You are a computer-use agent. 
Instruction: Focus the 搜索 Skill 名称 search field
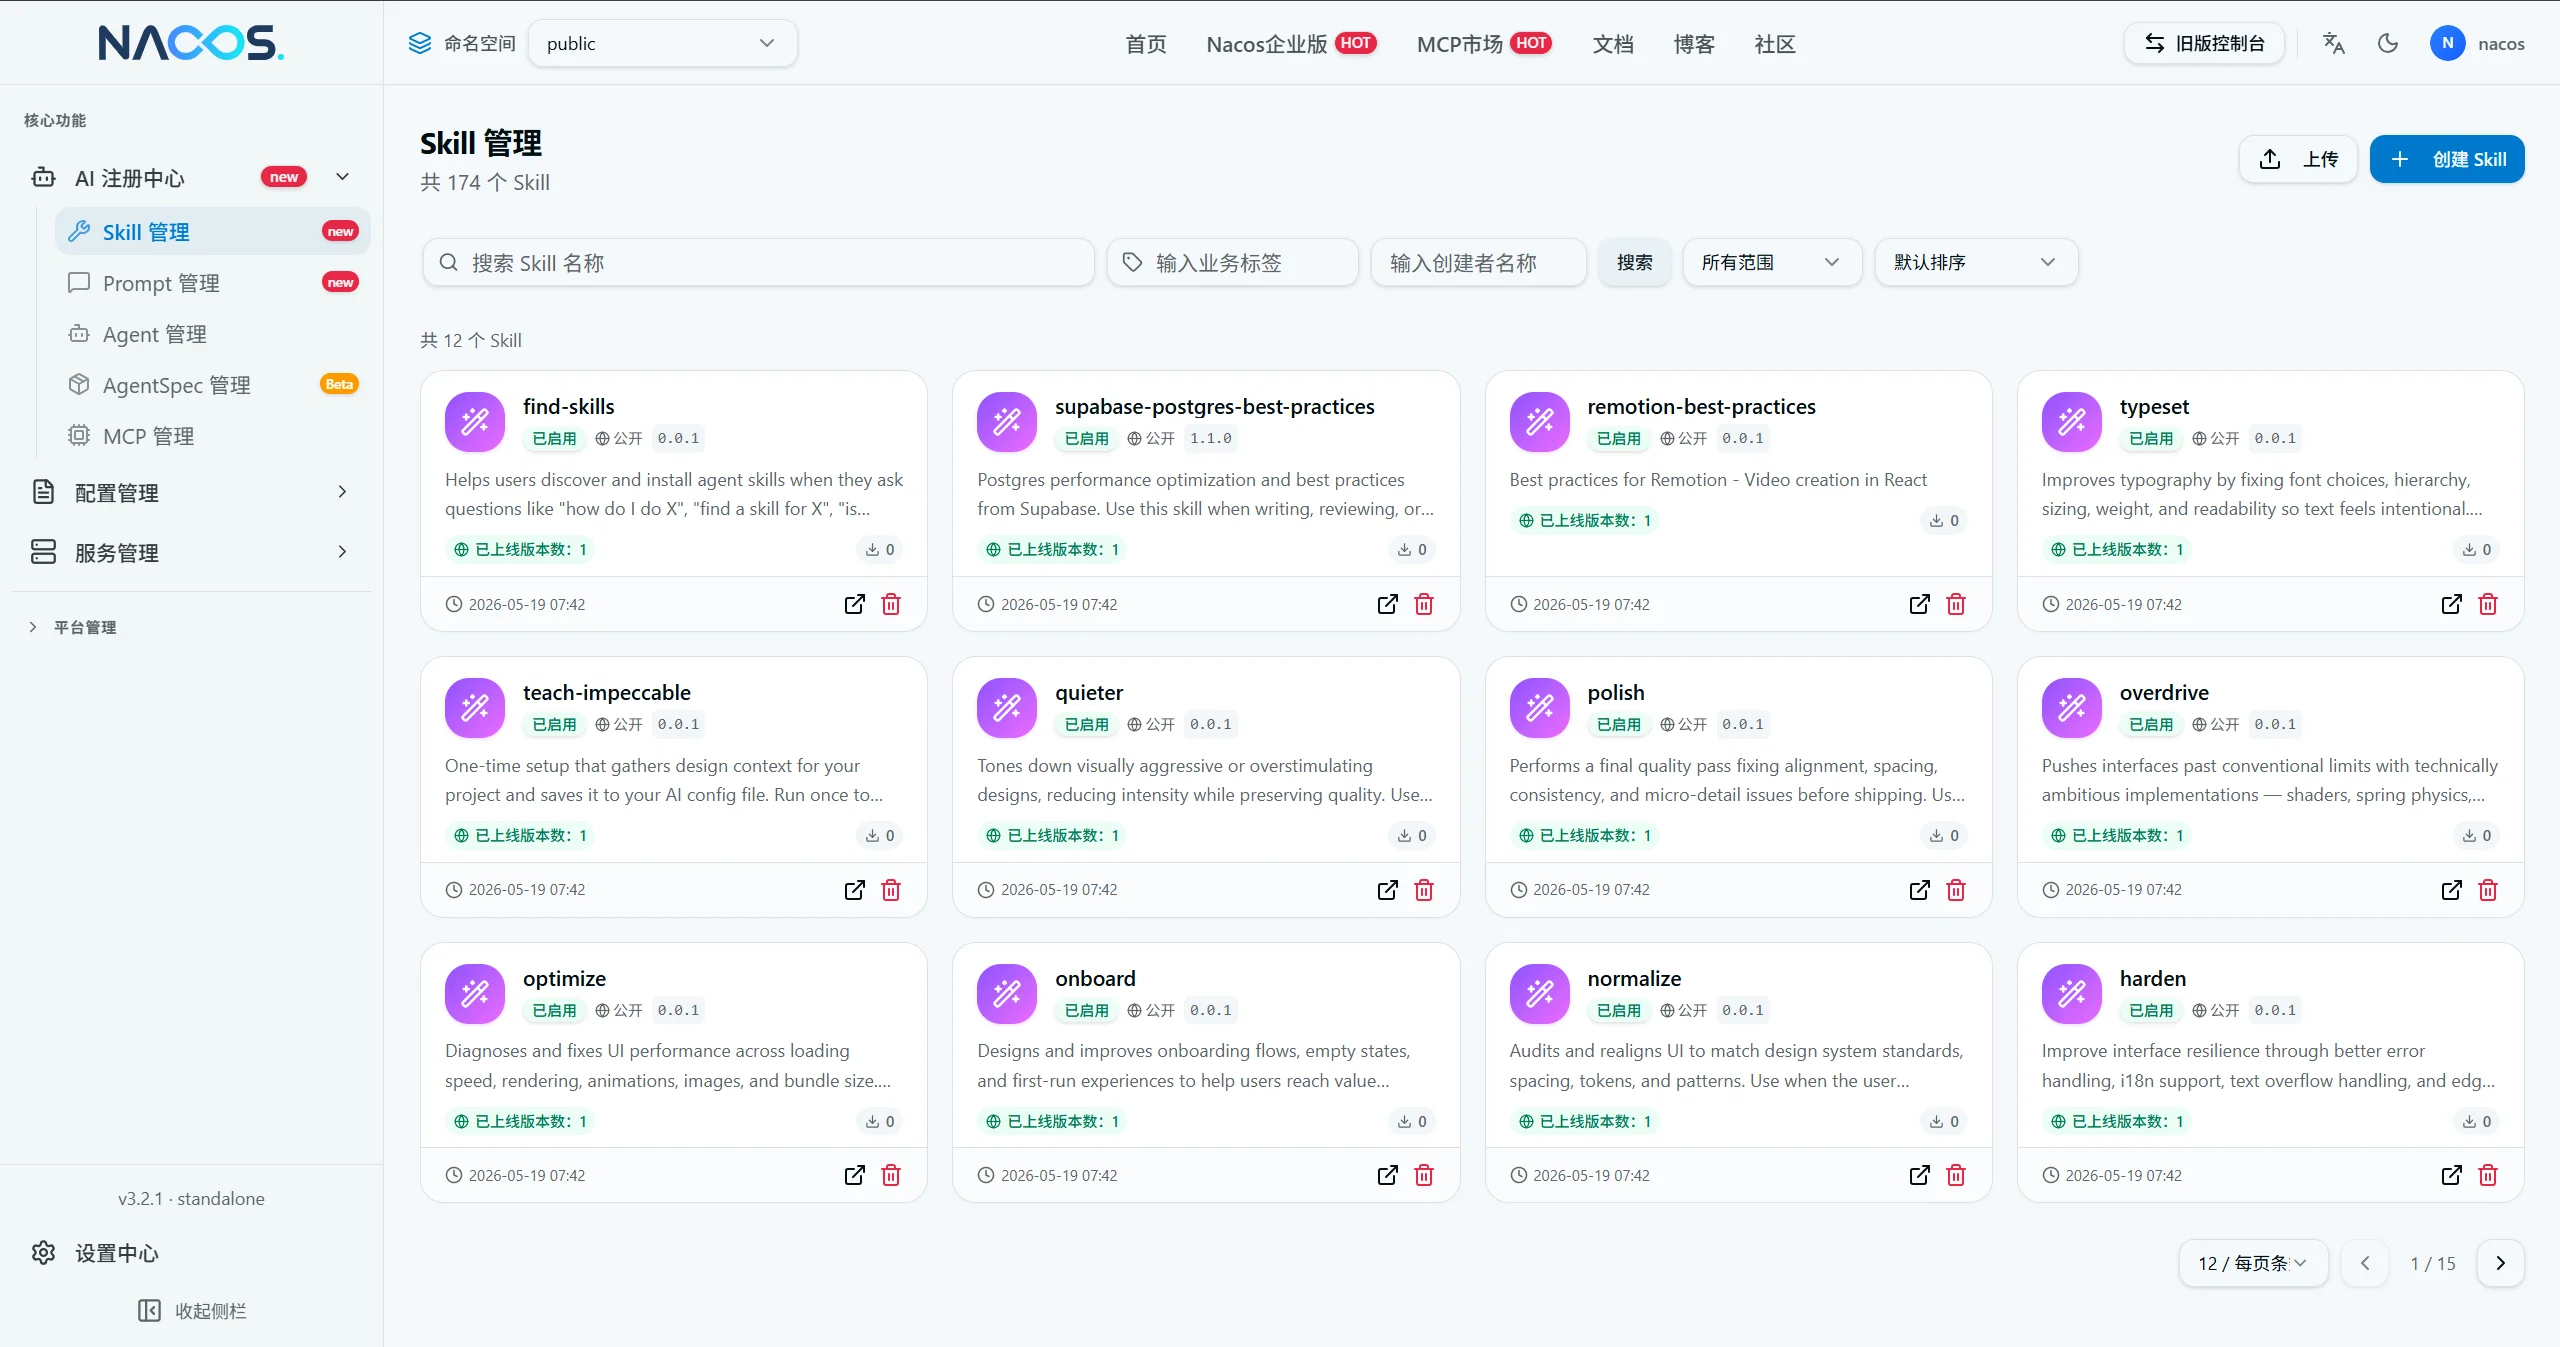tap(758, 262)
